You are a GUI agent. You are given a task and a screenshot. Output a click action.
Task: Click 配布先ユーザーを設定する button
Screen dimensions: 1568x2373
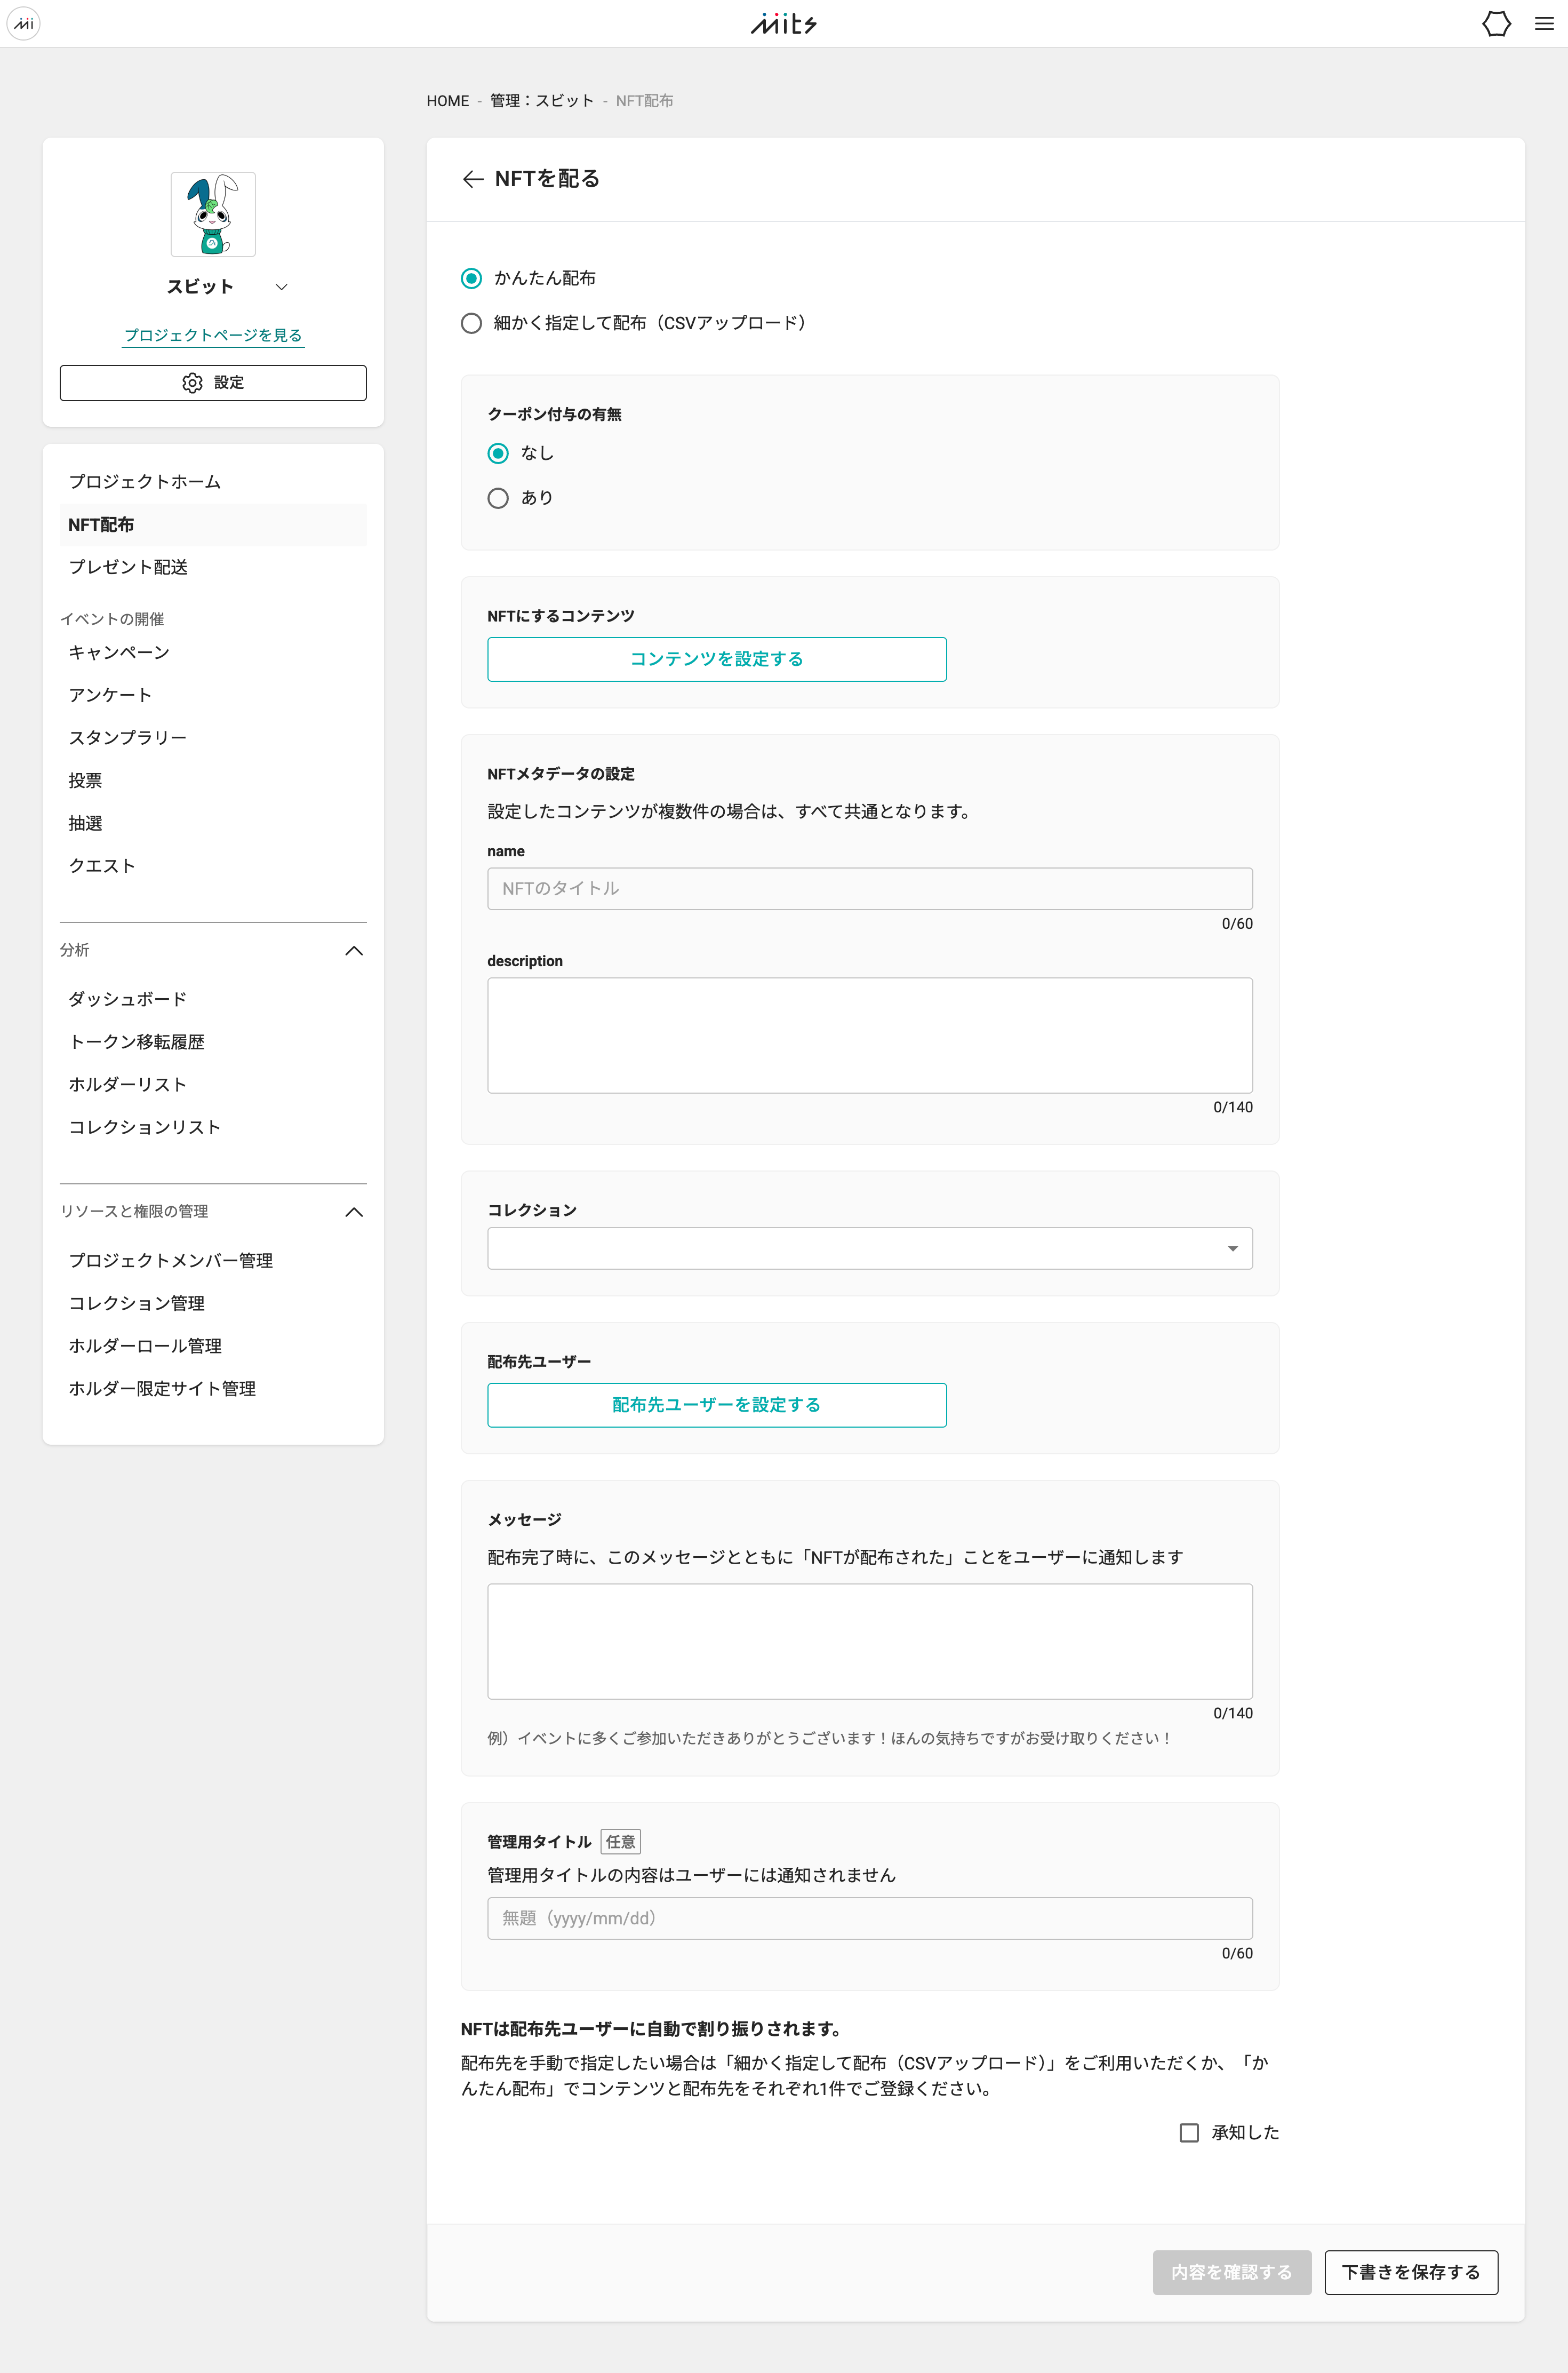click(717, 1405)
